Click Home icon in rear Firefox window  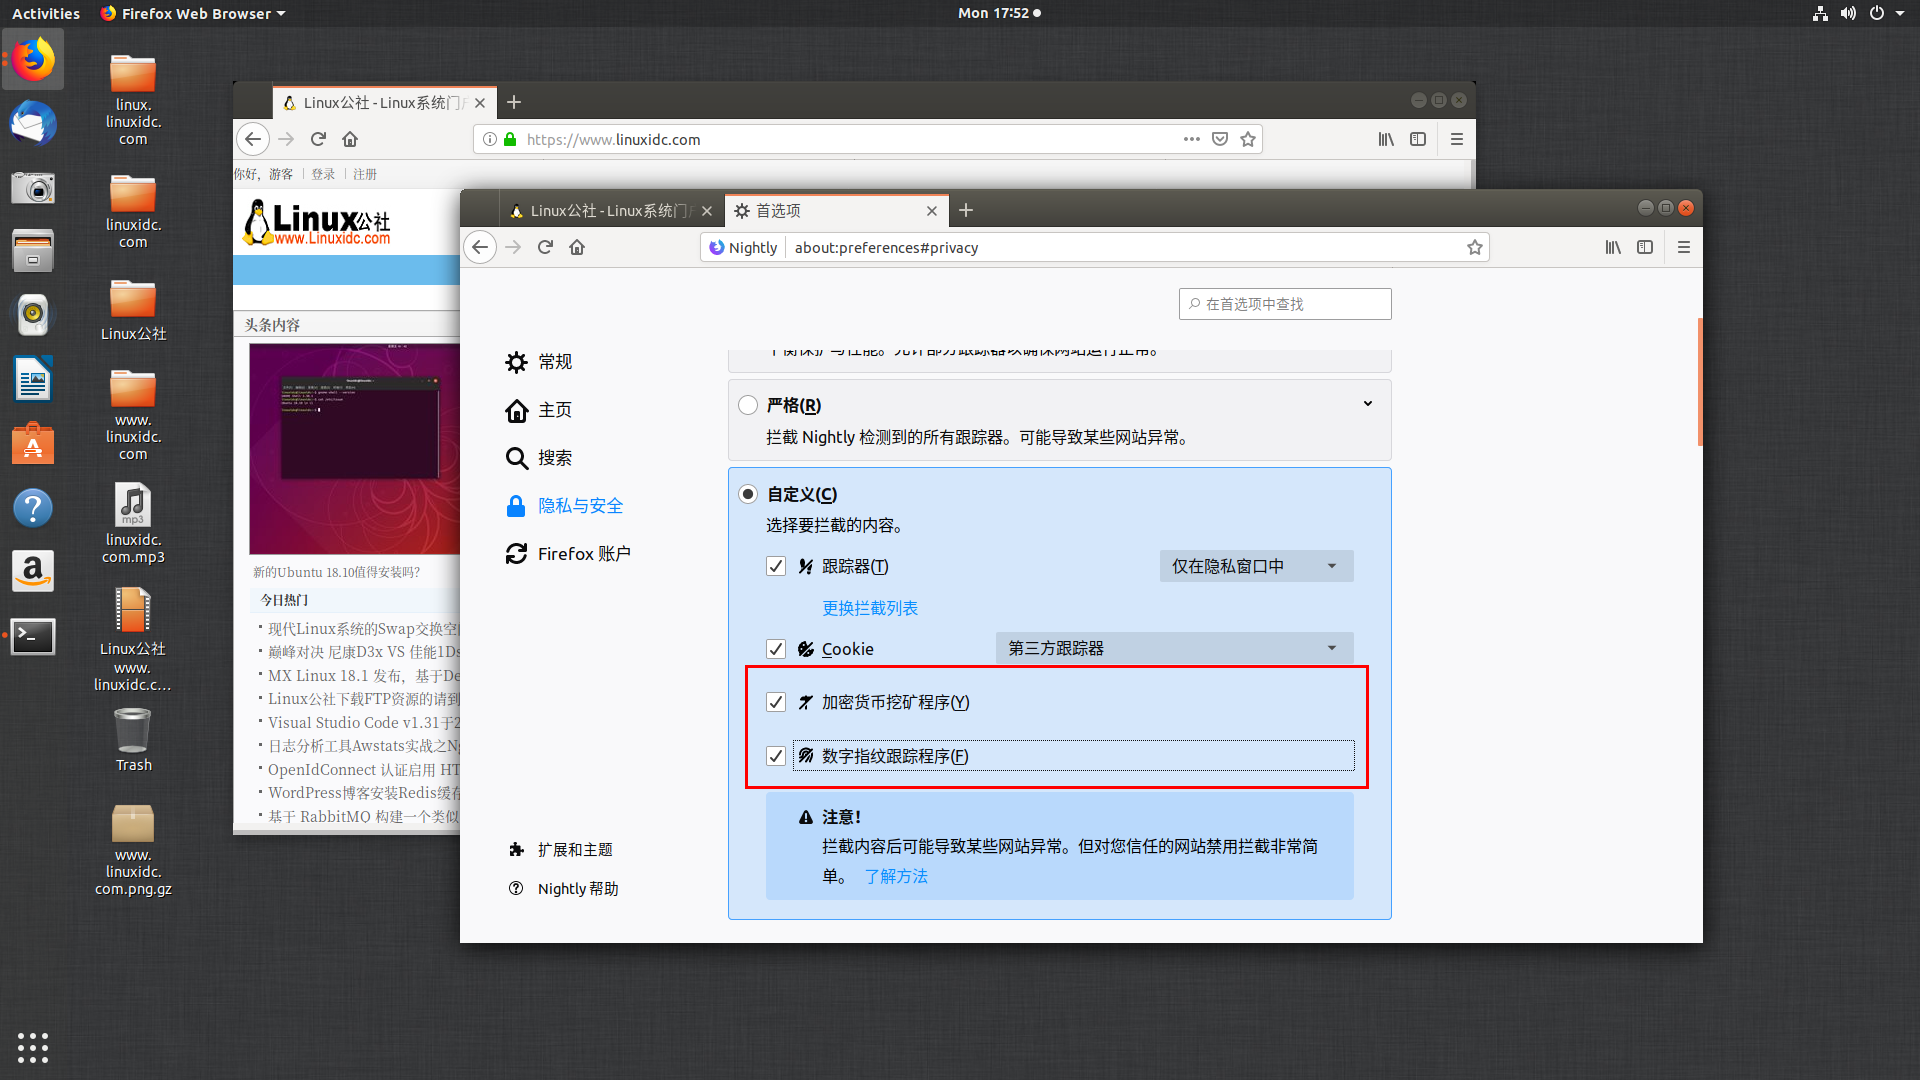click(350, 139)
